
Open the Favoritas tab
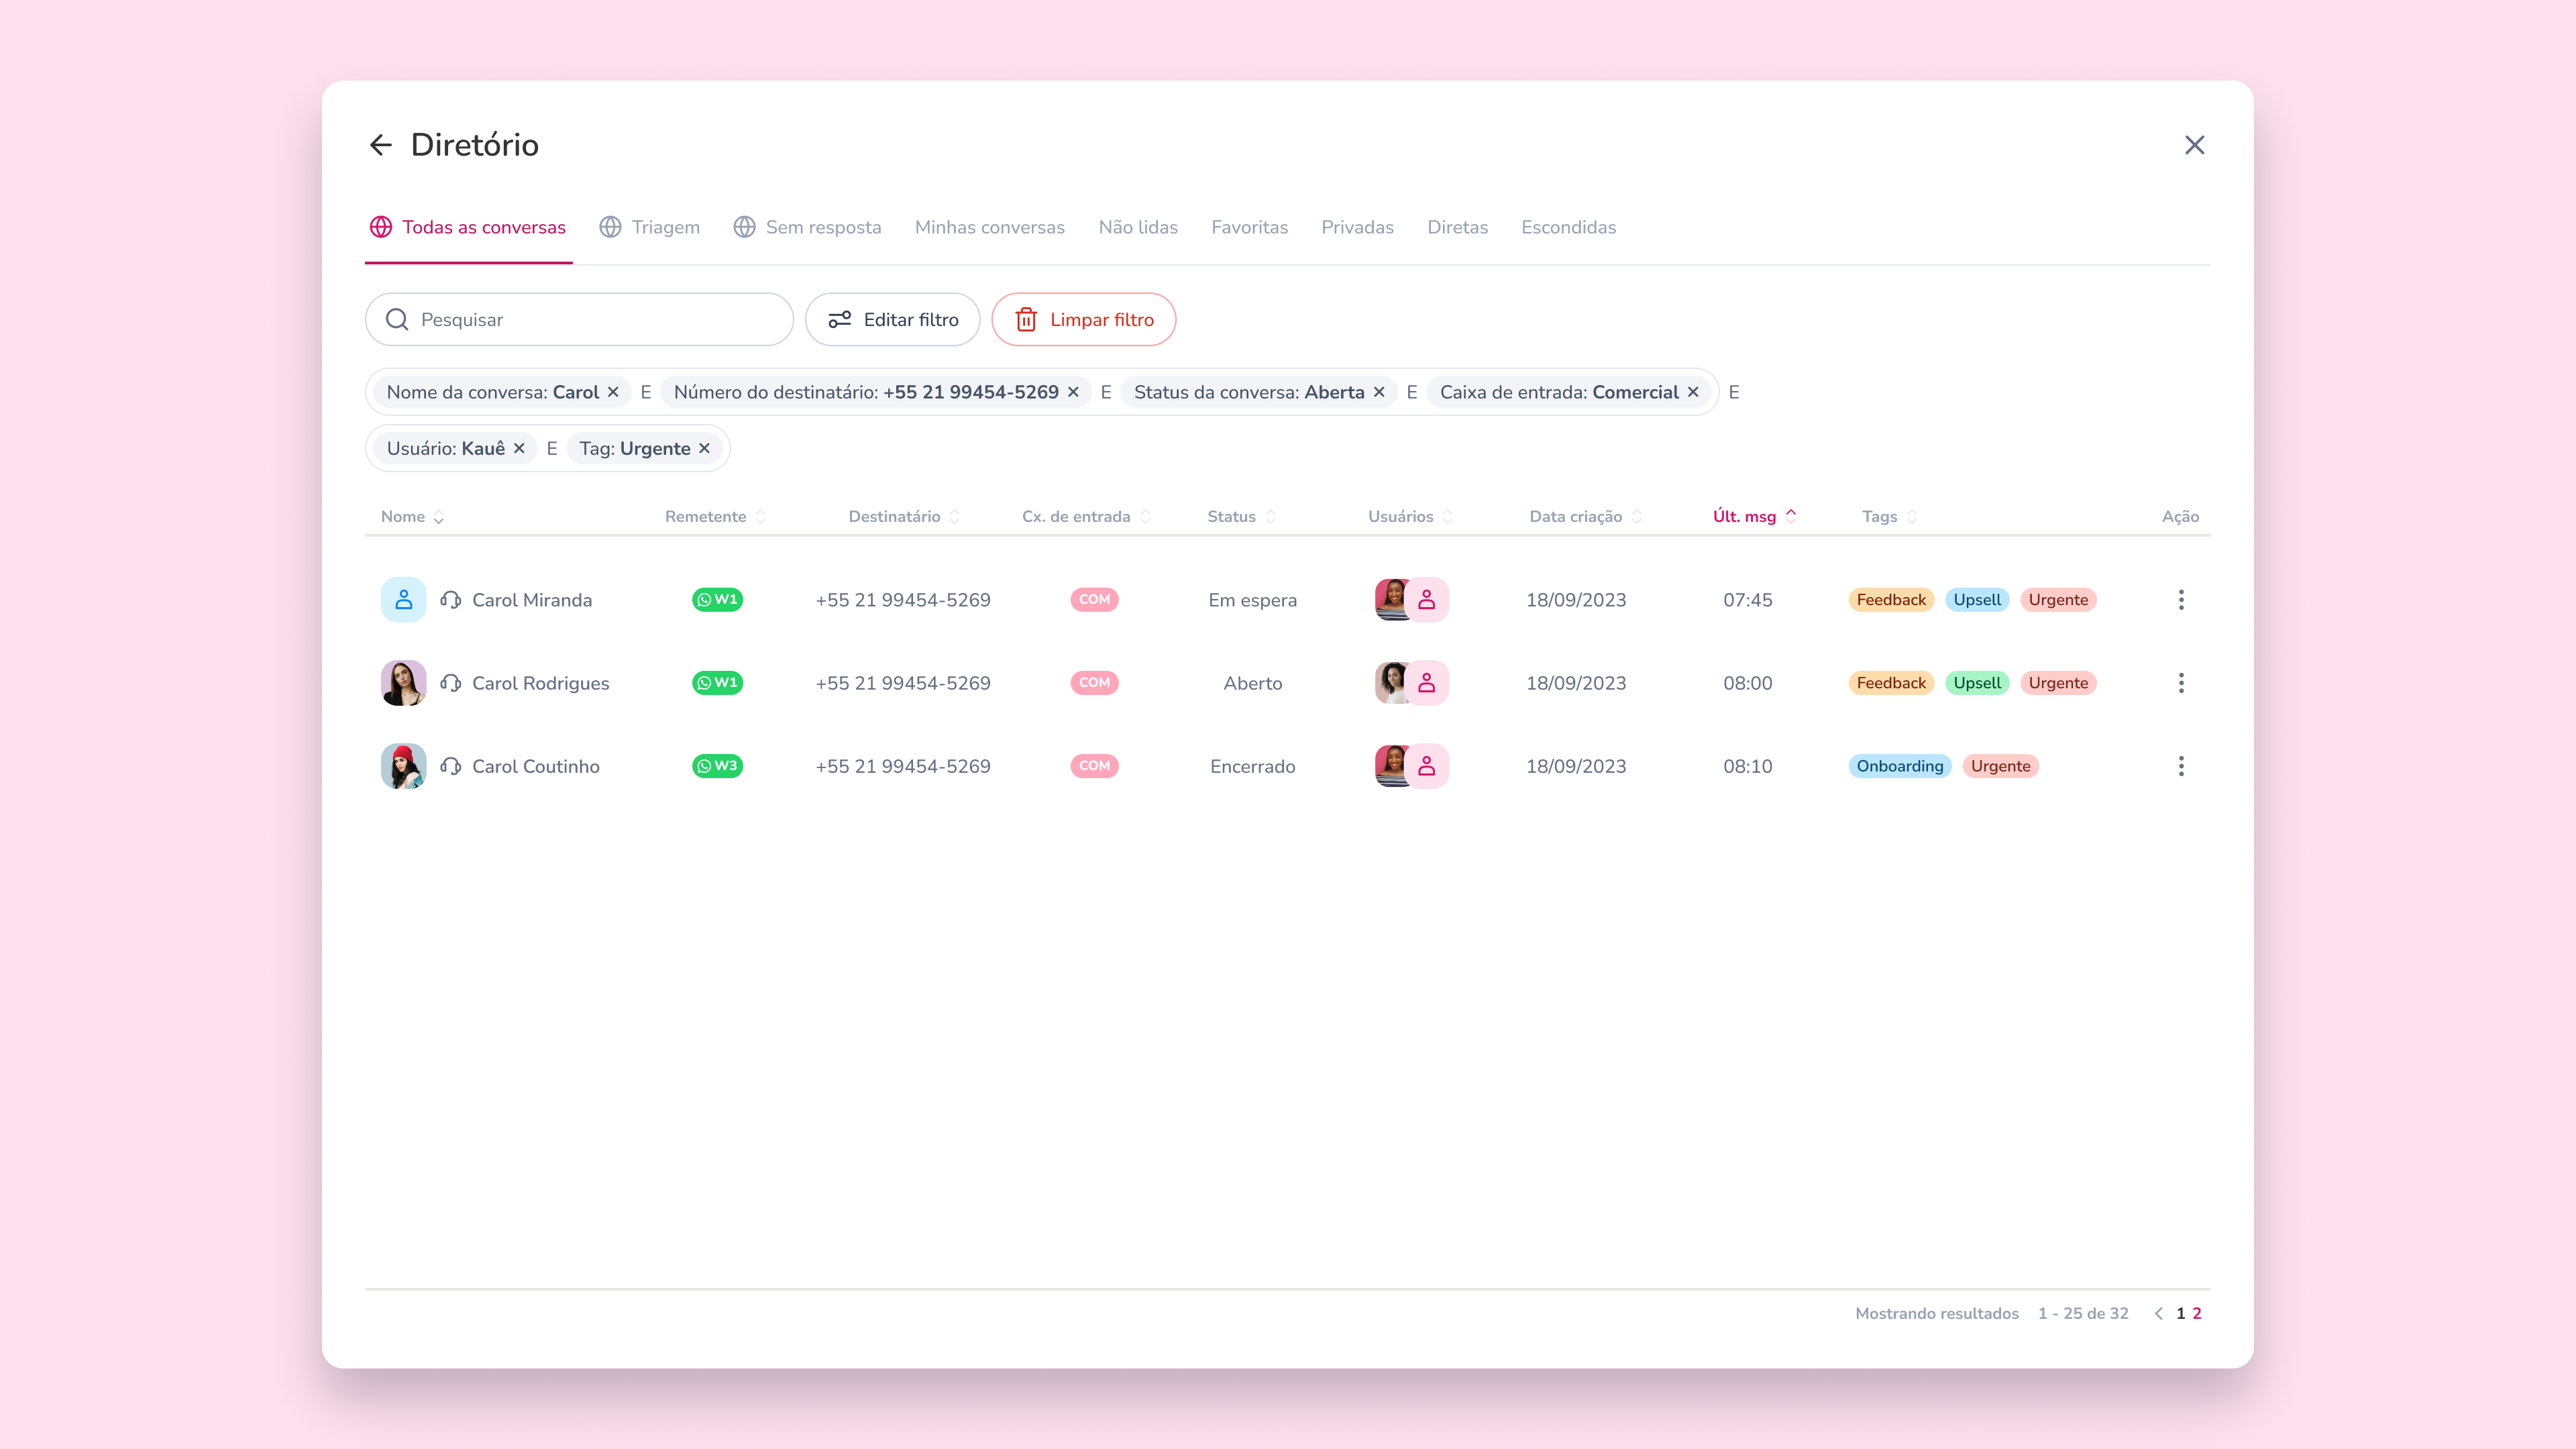tap(1249, 227)
